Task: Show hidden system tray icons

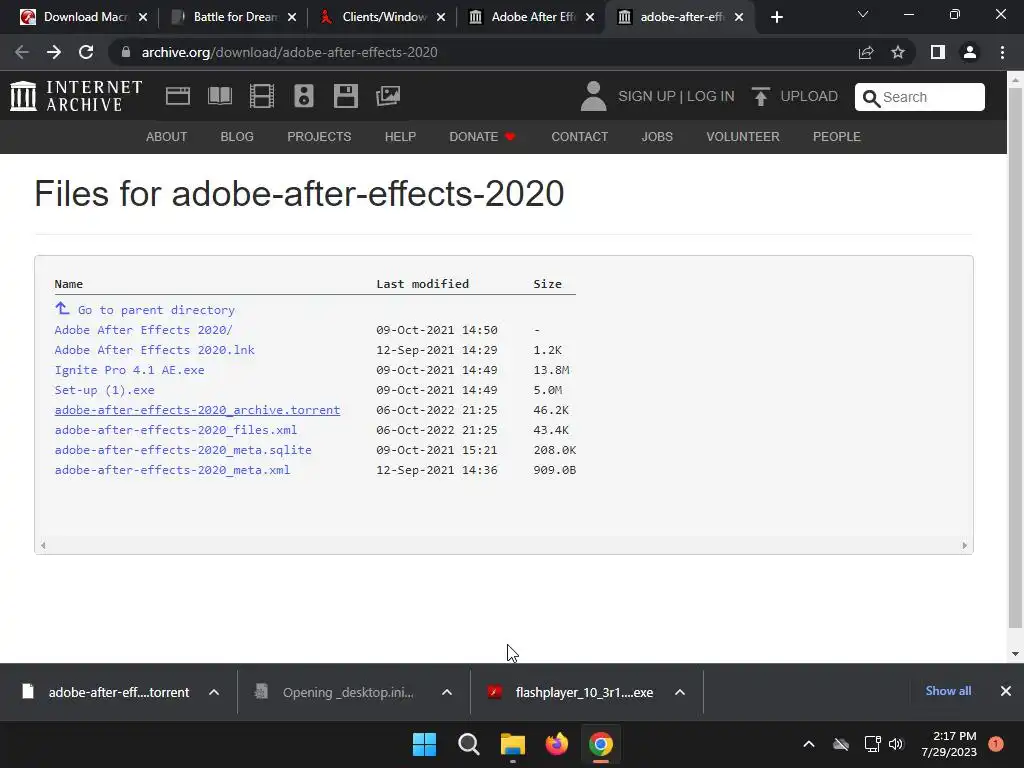Action: [808, 744]
